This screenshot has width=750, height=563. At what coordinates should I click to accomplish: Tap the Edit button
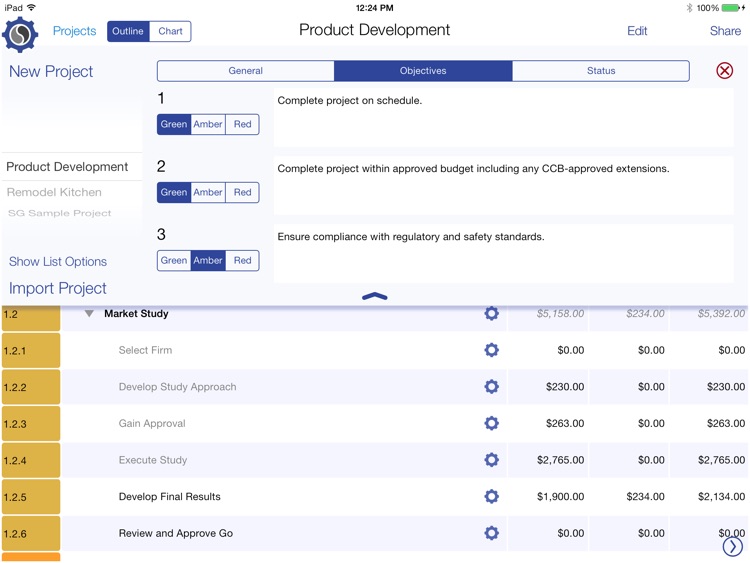tap(637, 31)
